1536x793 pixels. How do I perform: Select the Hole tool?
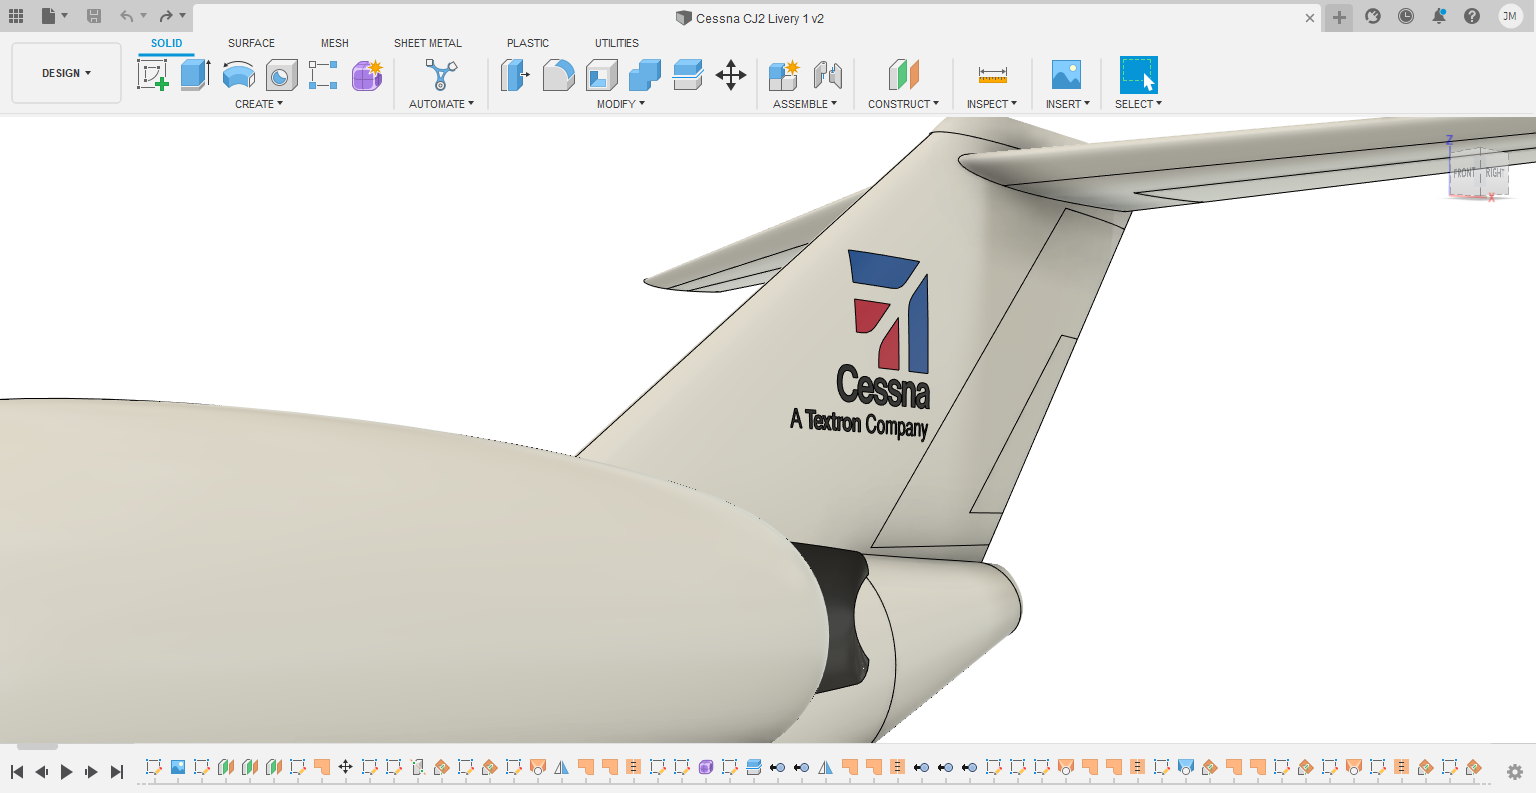click(x=281, y=75)
